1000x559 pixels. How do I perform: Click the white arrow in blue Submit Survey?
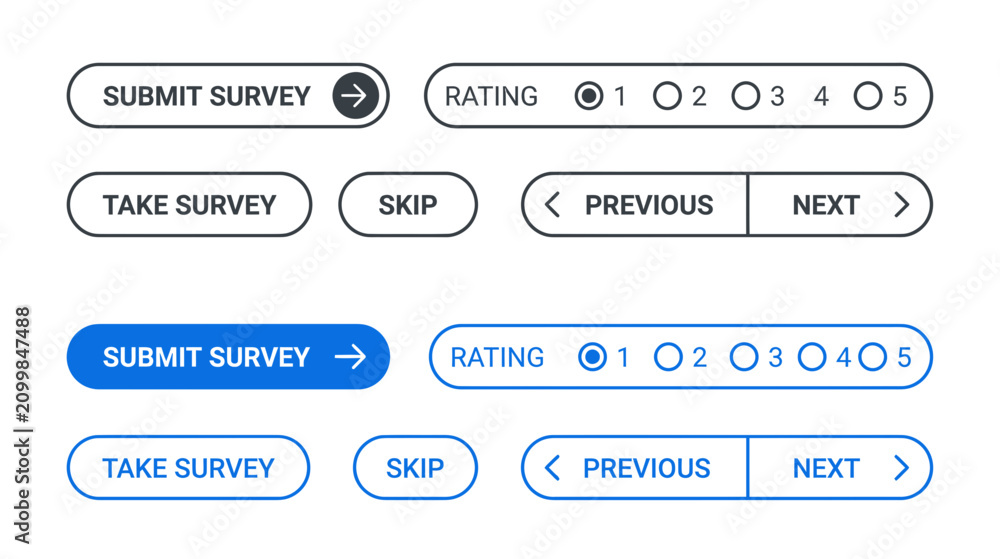point(350,357)
